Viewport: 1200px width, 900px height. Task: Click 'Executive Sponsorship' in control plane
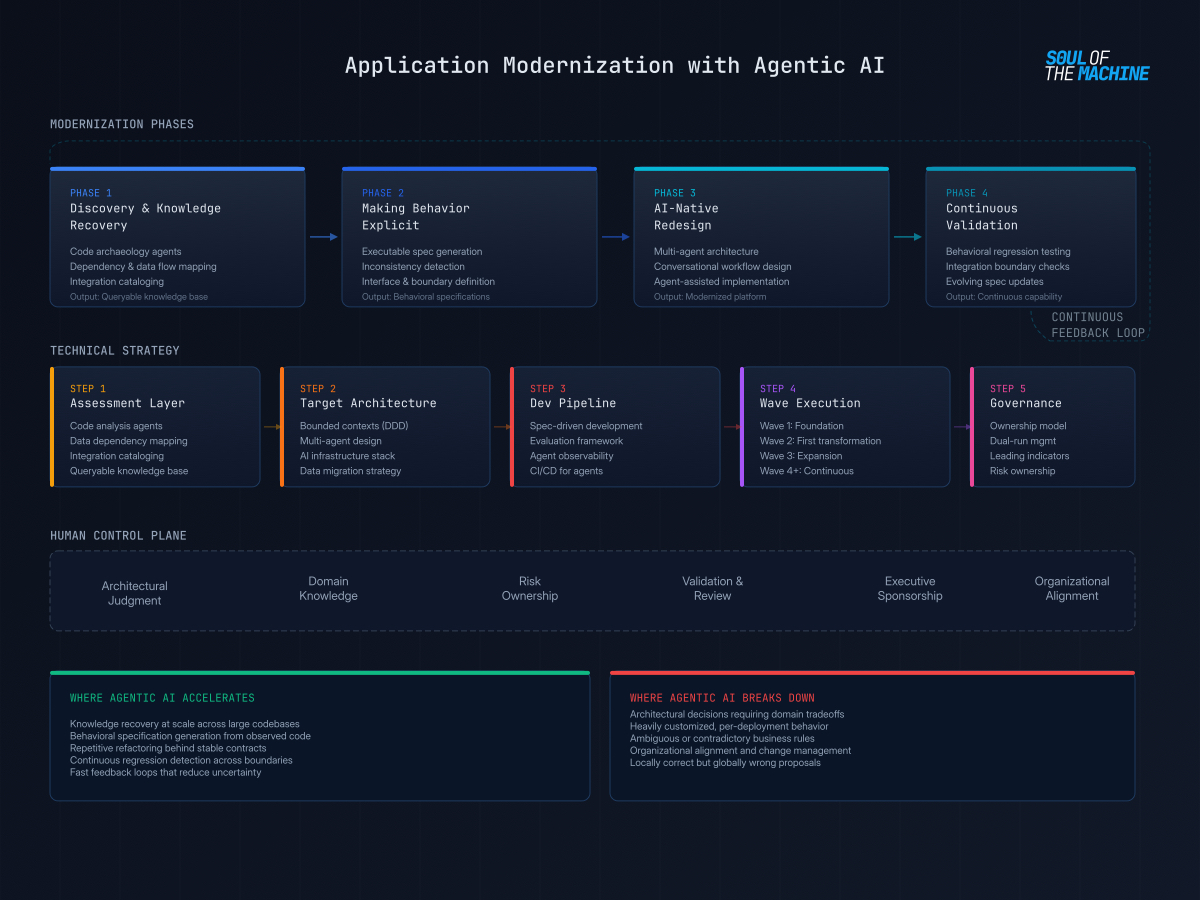click(x=910, y=588)
